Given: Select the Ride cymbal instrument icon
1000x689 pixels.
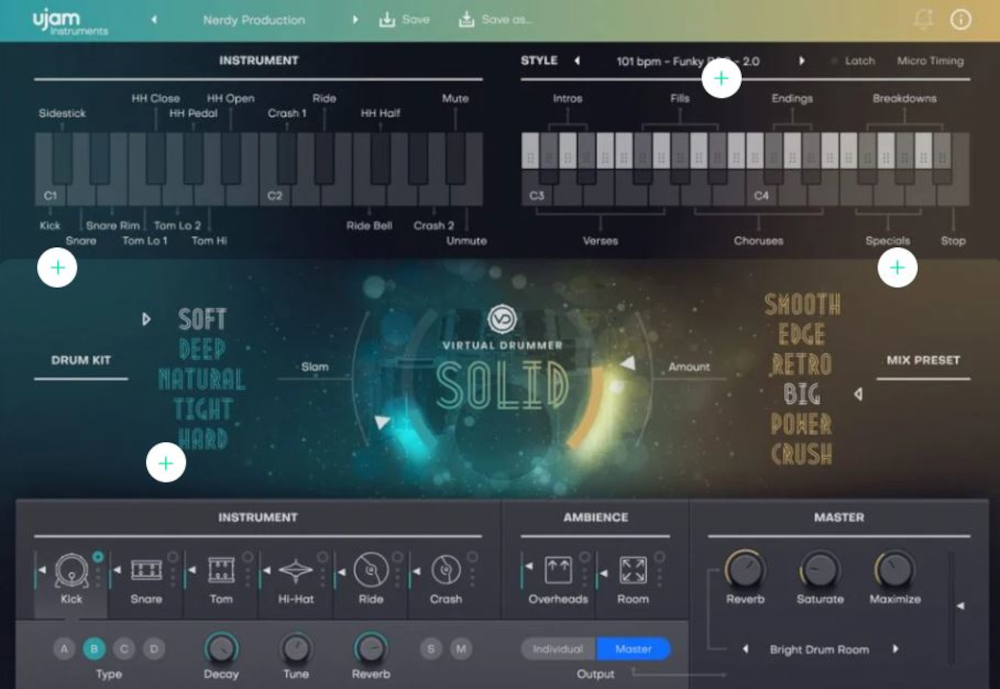Looking at the screenshot, I should [371, 570].
